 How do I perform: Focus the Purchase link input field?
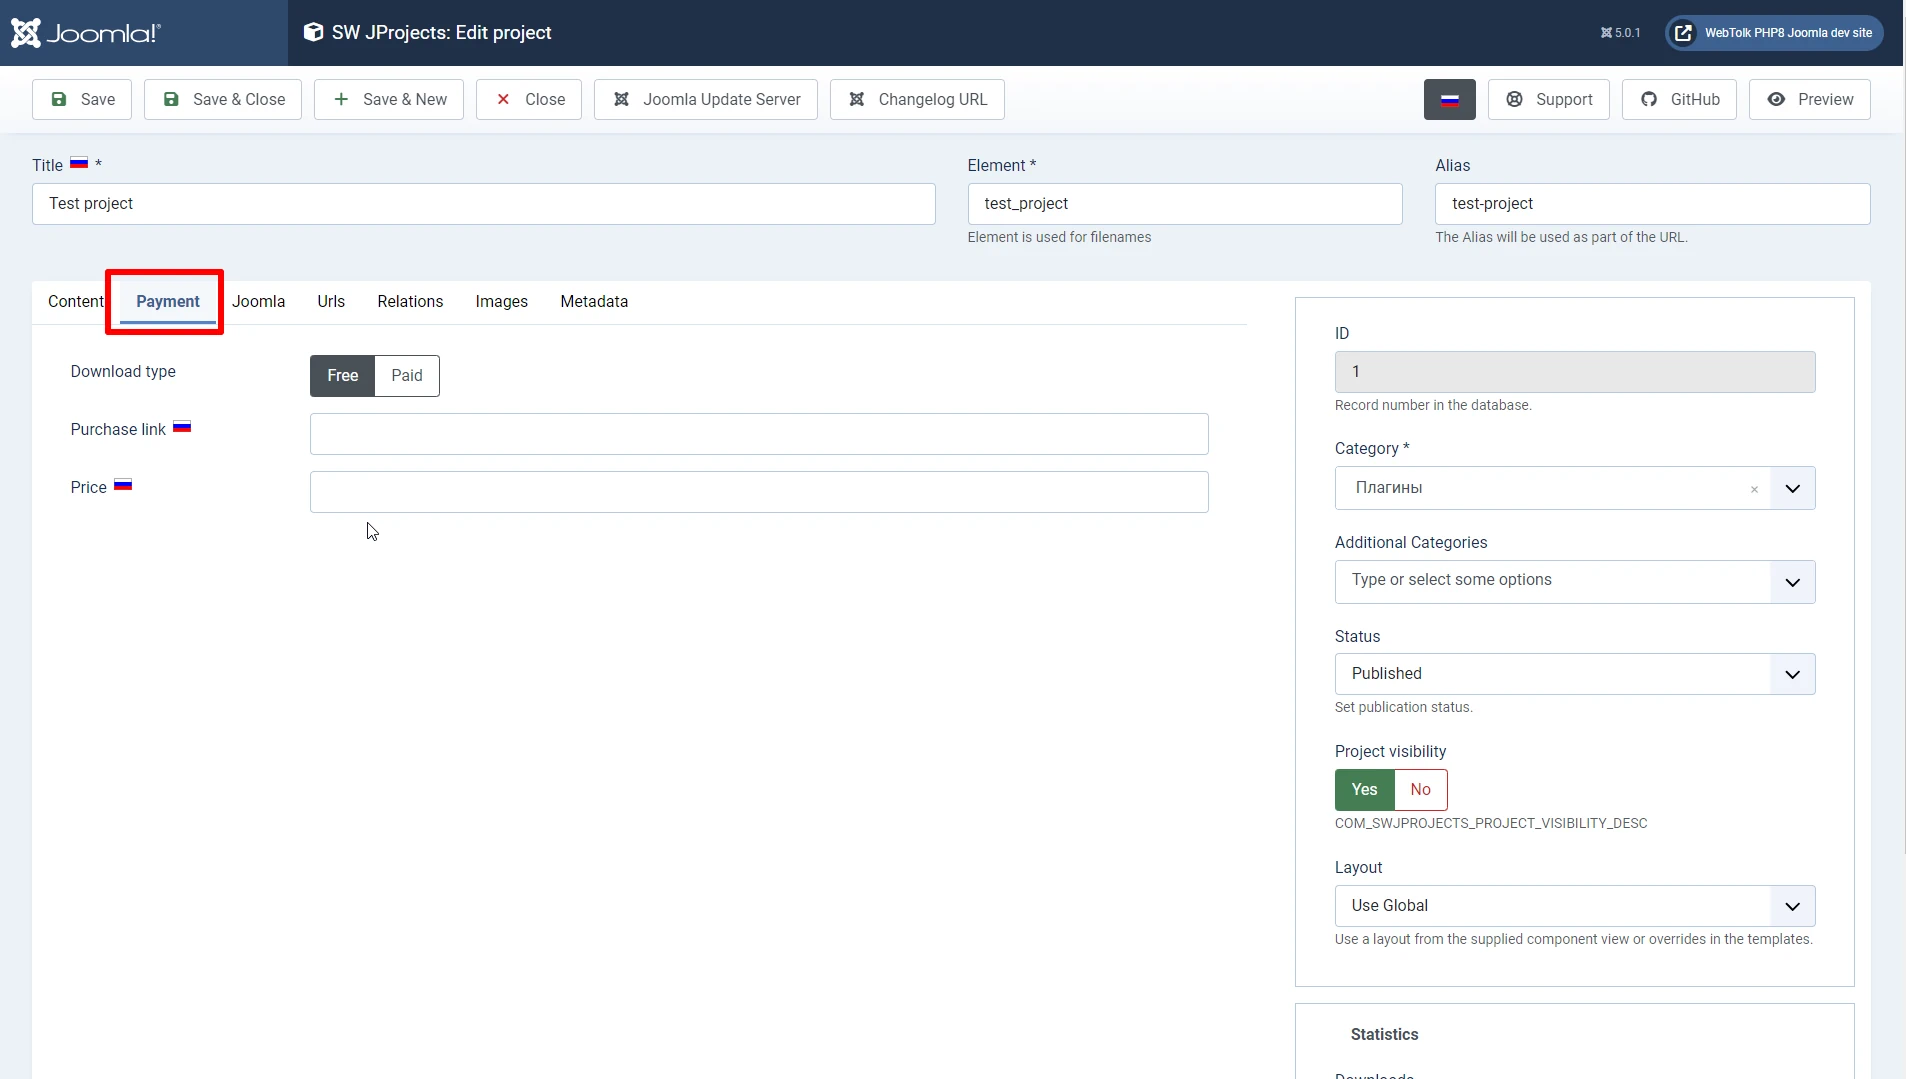[x=759, y=434]
